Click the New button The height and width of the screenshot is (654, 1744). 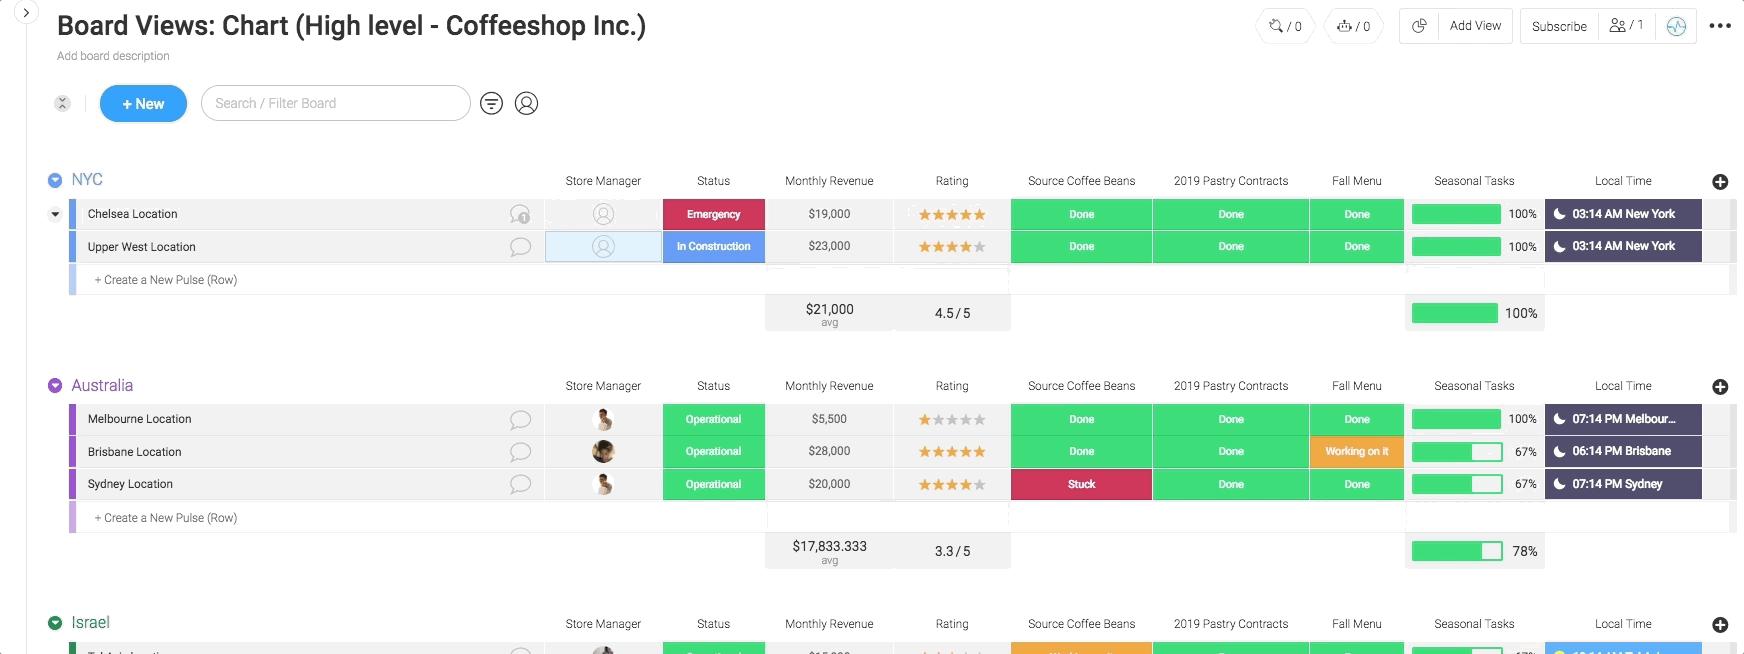pyautogui.click(x=143, y=103)
